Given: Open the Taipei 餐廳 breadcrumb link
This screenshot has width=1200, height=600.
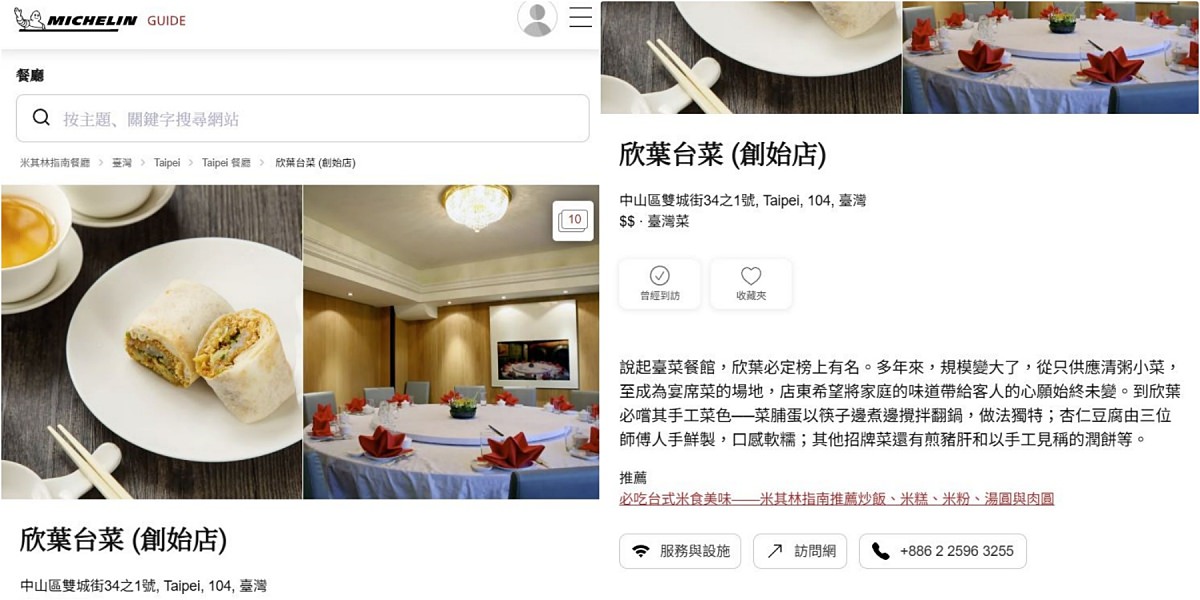Looking at the screenshot, I should 226,163.
